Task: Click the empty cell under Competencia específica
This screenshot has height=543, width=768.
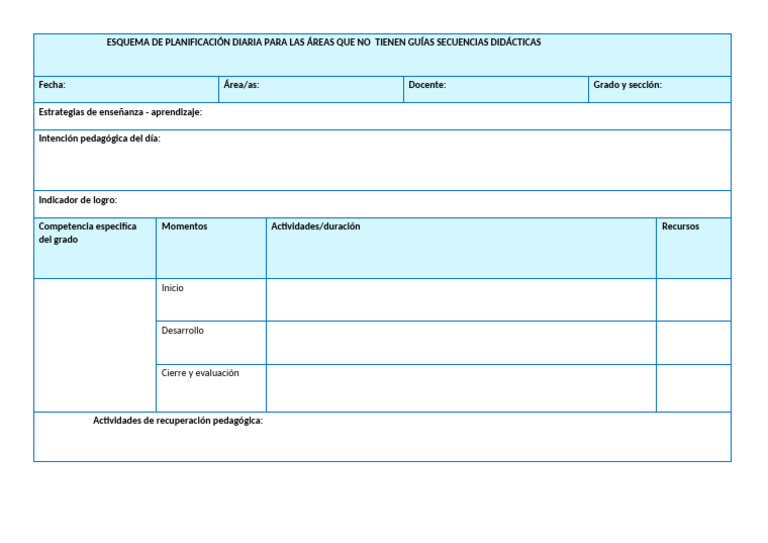Action: coord(95,345)
